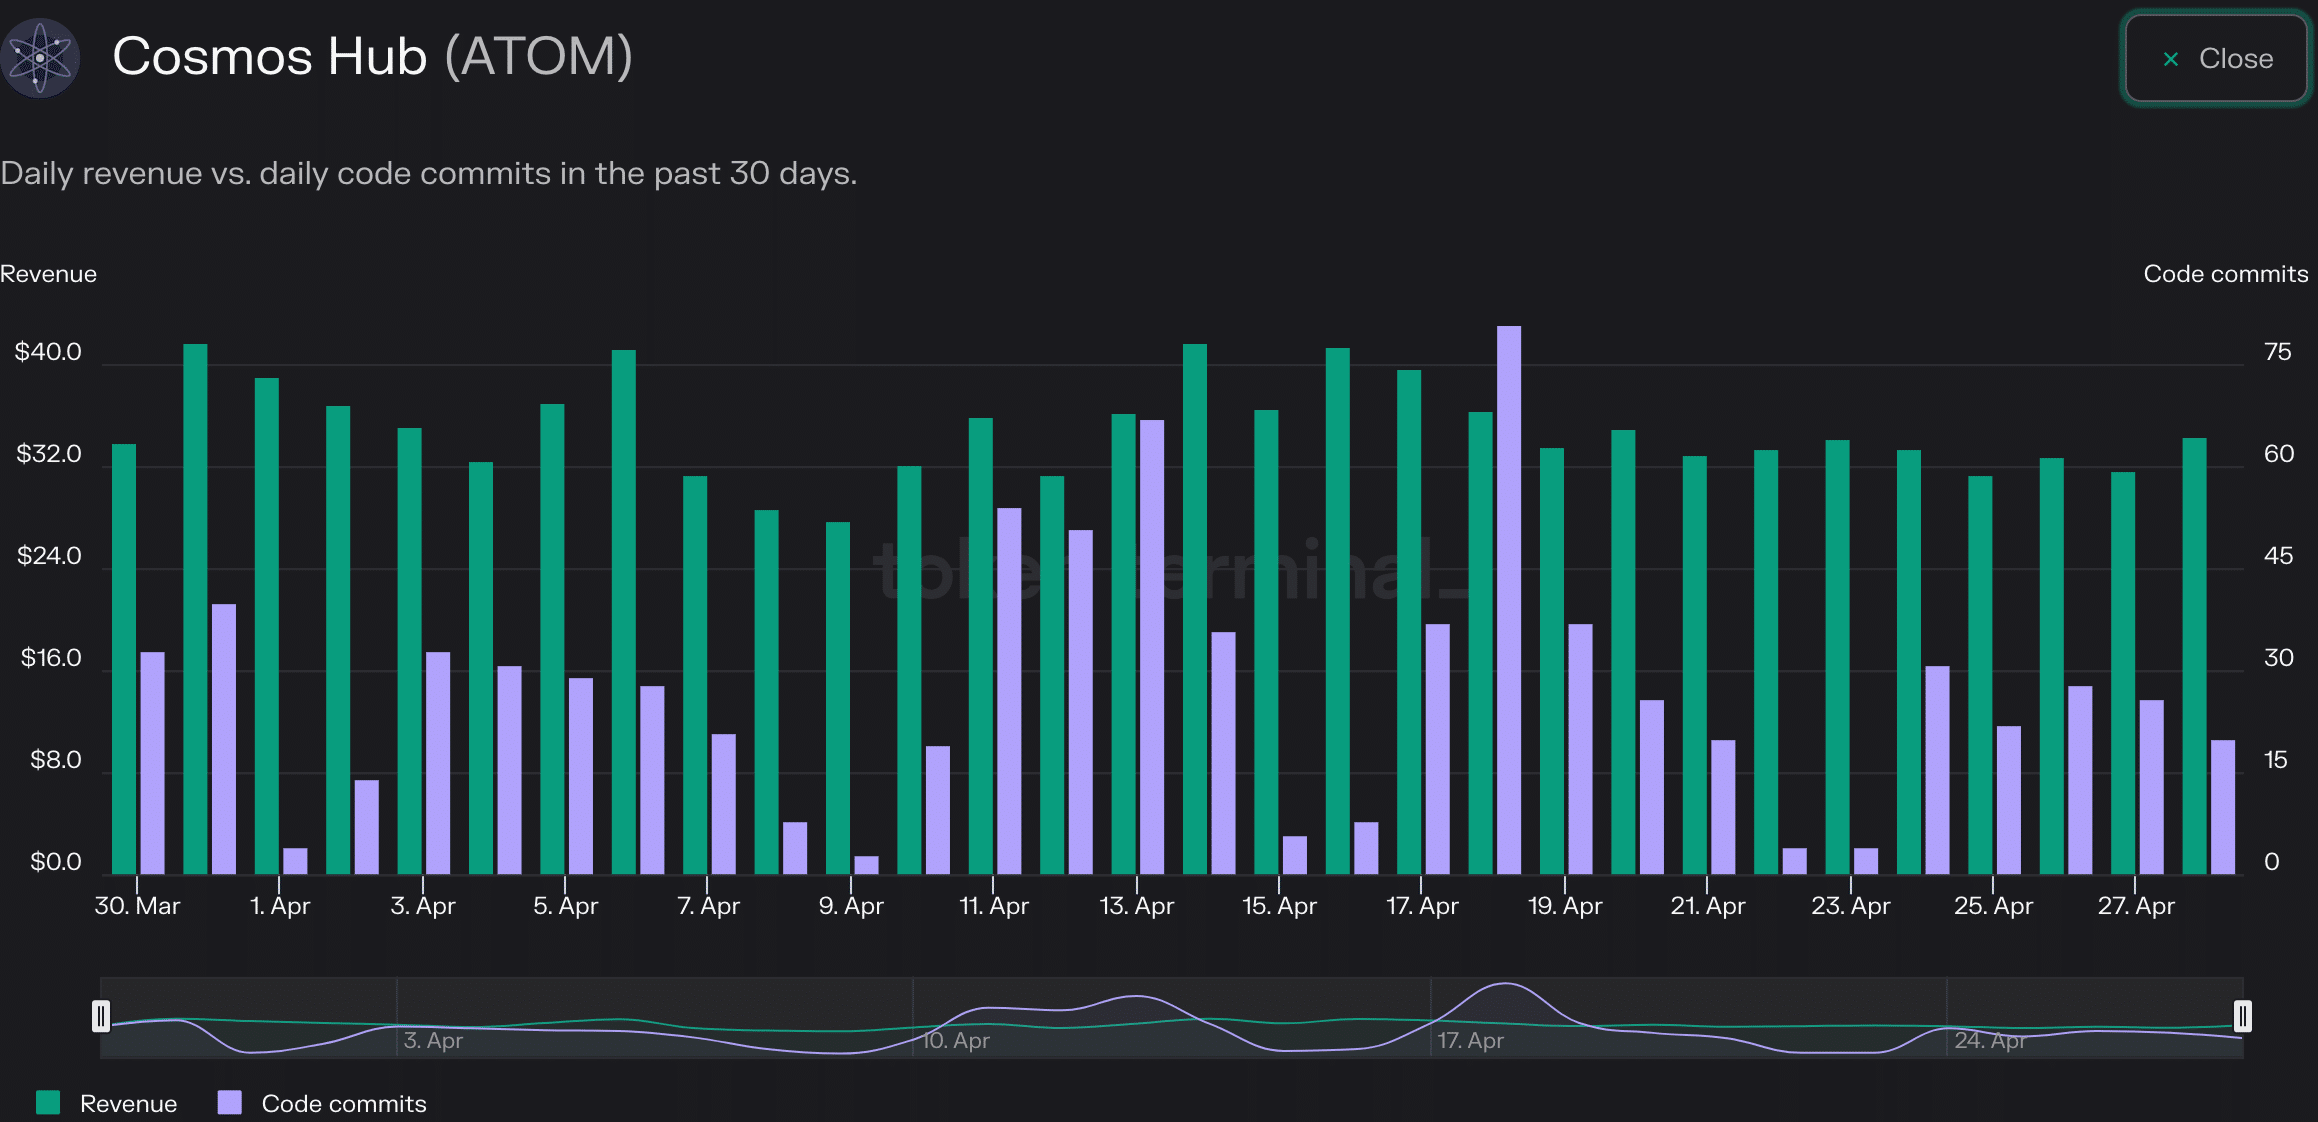
Task: Click the green revenue bar for 30. Mar
Action: (x=124, y=659)
